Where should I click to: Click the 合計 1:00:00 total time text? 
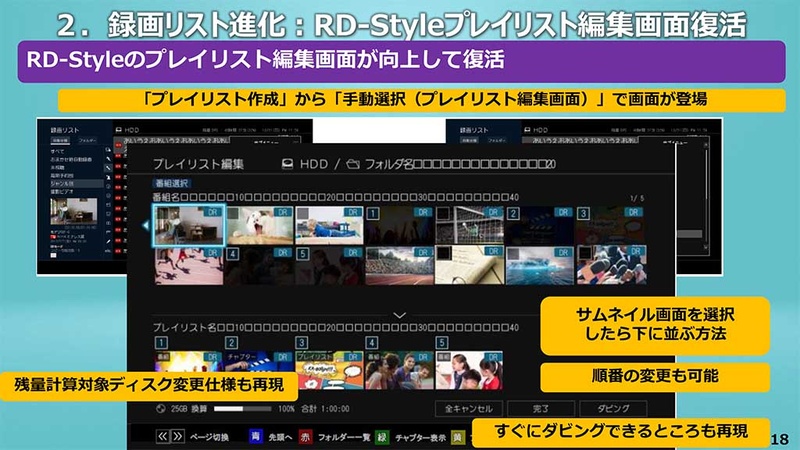coord(325,409)
